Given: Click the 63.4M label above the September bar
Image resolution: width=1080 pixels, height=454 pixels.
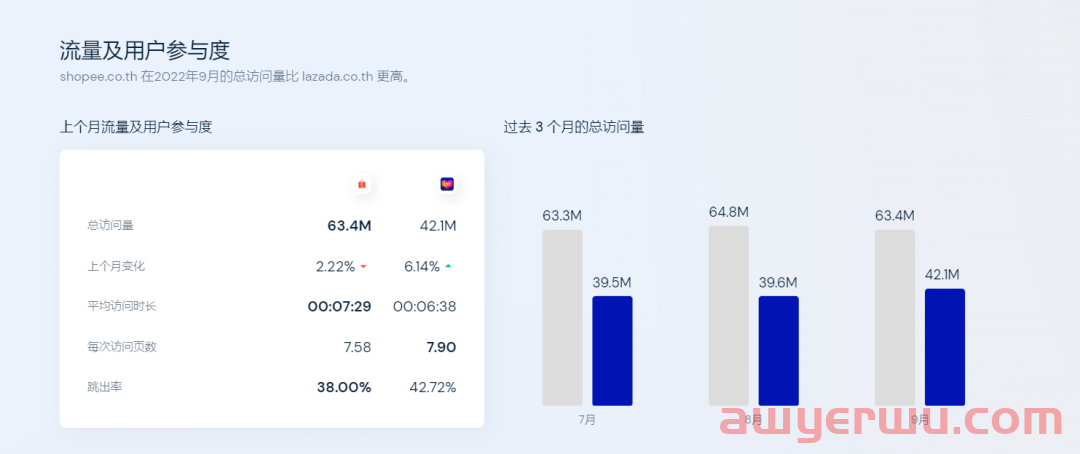Looking at the screenshot, I should pyautogui.click(x=895, y=216).
